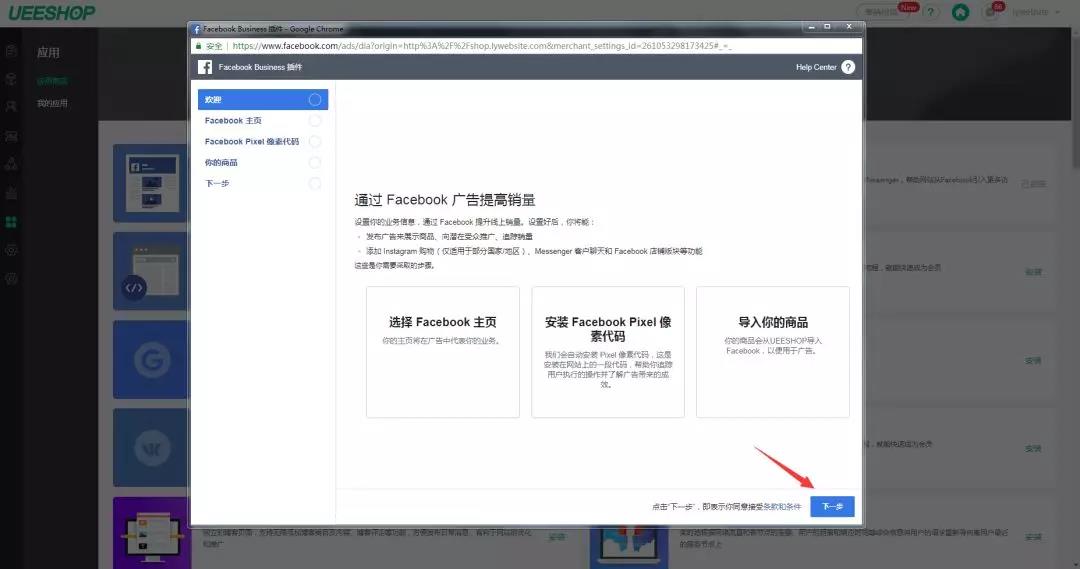The image size is (1080, 569).
Task: Select the 下一步 step in left list
Action: click(262, 183)
